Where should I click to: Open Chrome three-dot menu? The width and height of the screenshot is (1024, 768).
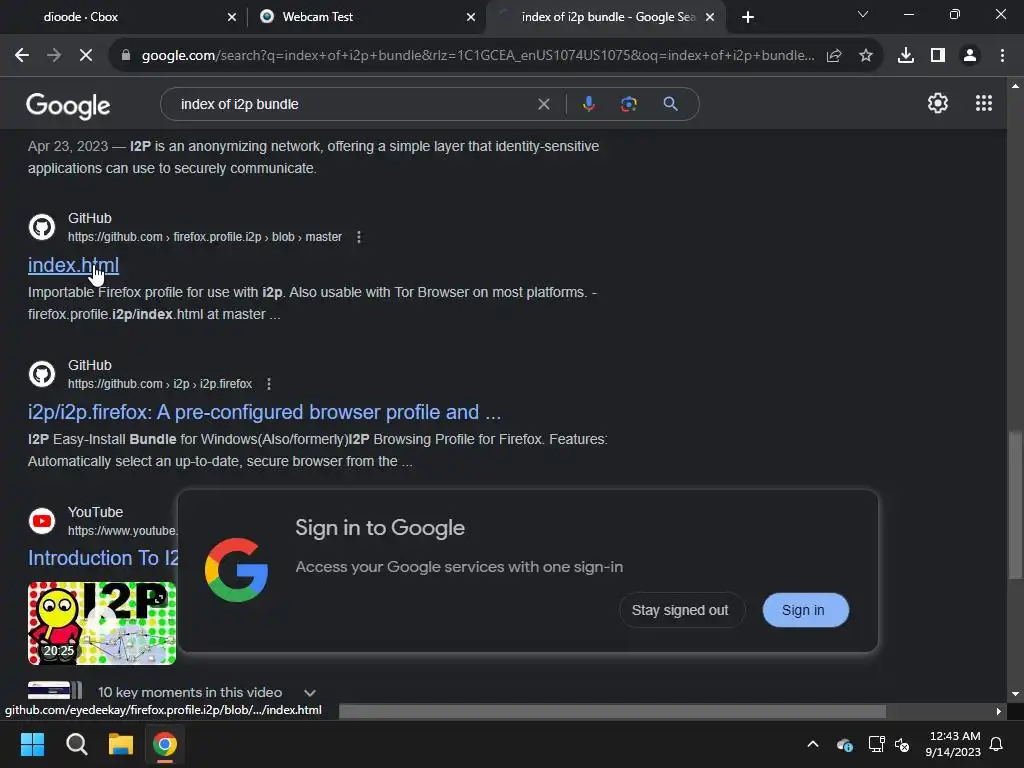point(1002,56)
